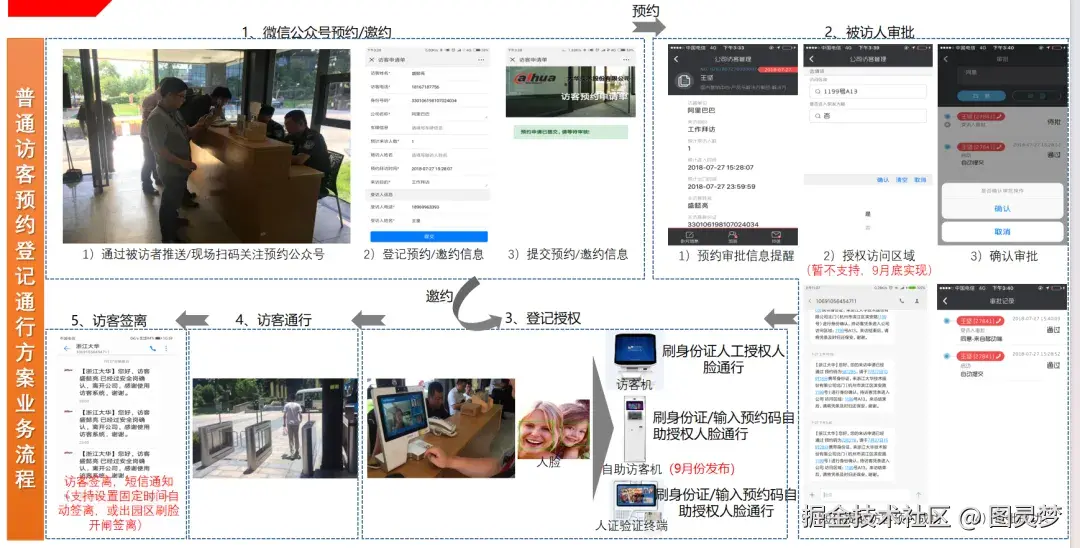Select the 2018-07-27 23:59:59 departure time text
The height and width of the screenshot is (548, 1080).
721,187
